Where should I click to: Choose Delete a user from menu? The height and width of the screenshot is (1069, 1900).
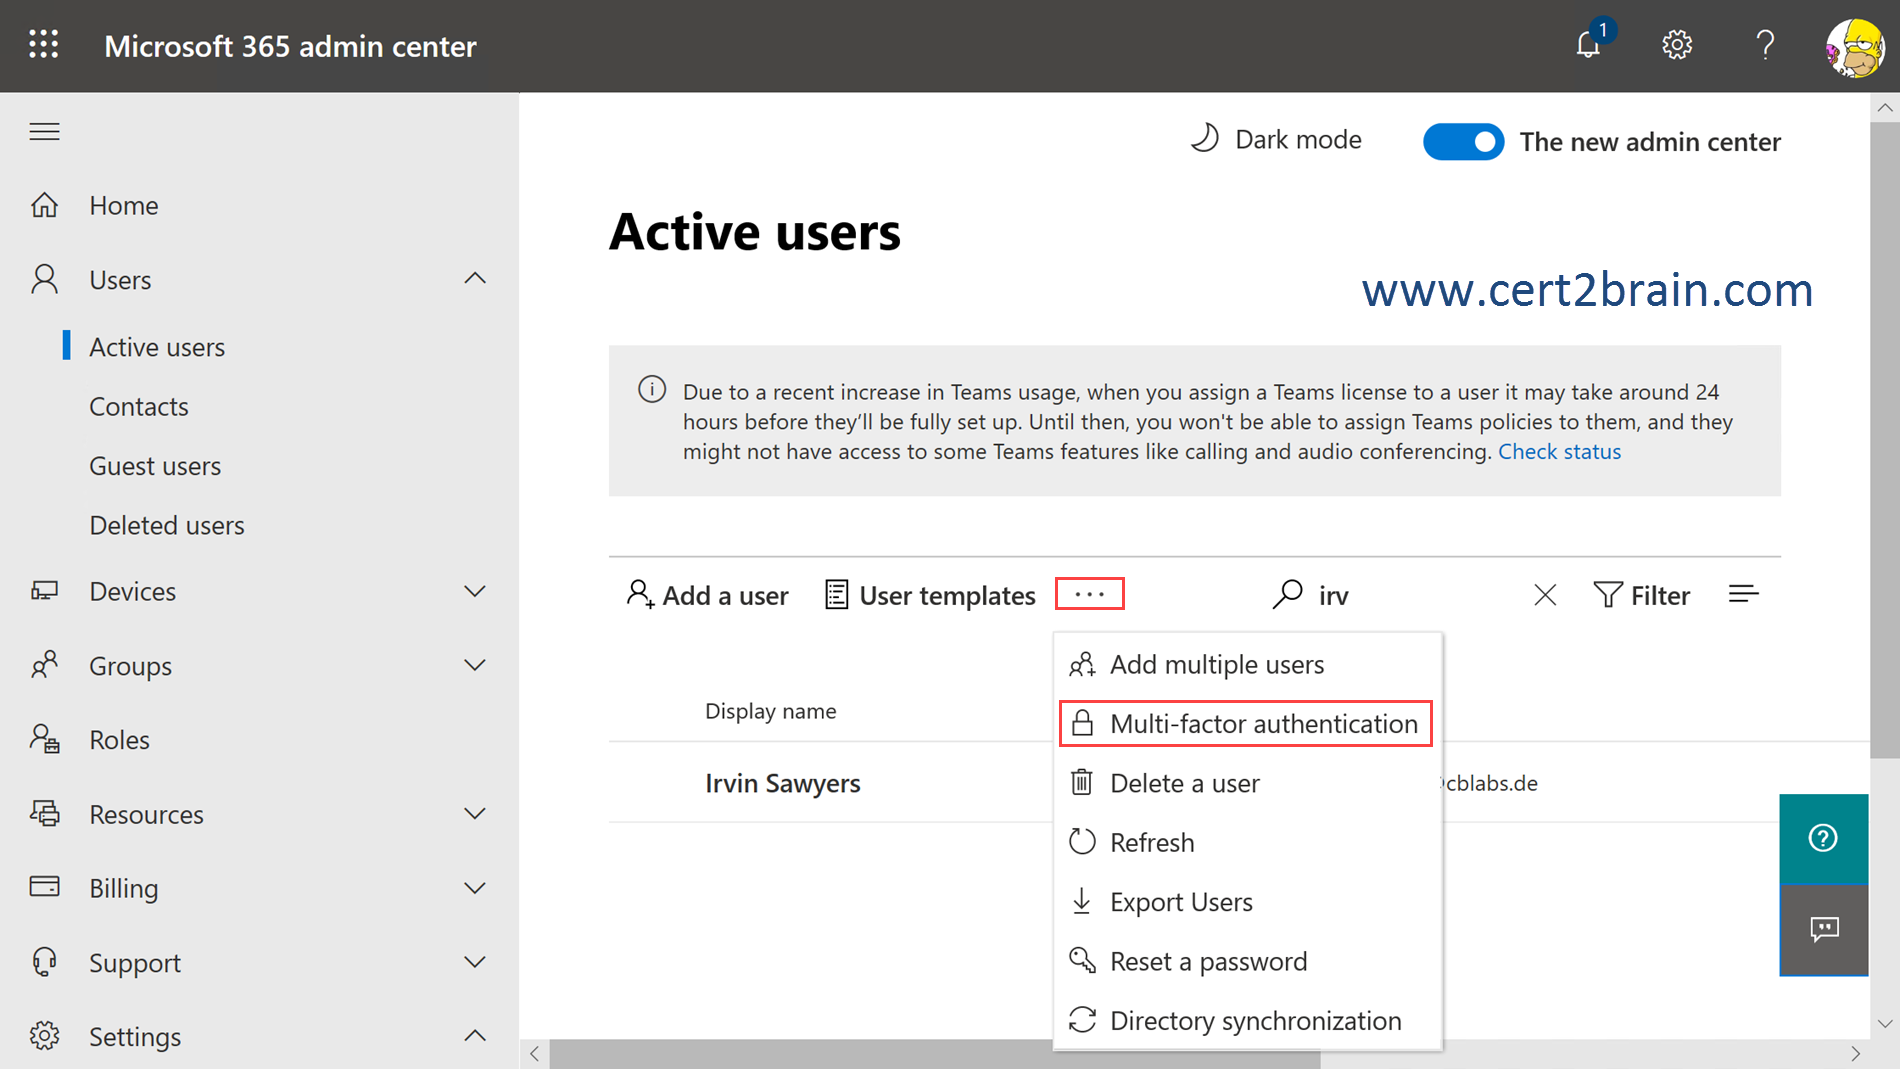coord(1247,783)
